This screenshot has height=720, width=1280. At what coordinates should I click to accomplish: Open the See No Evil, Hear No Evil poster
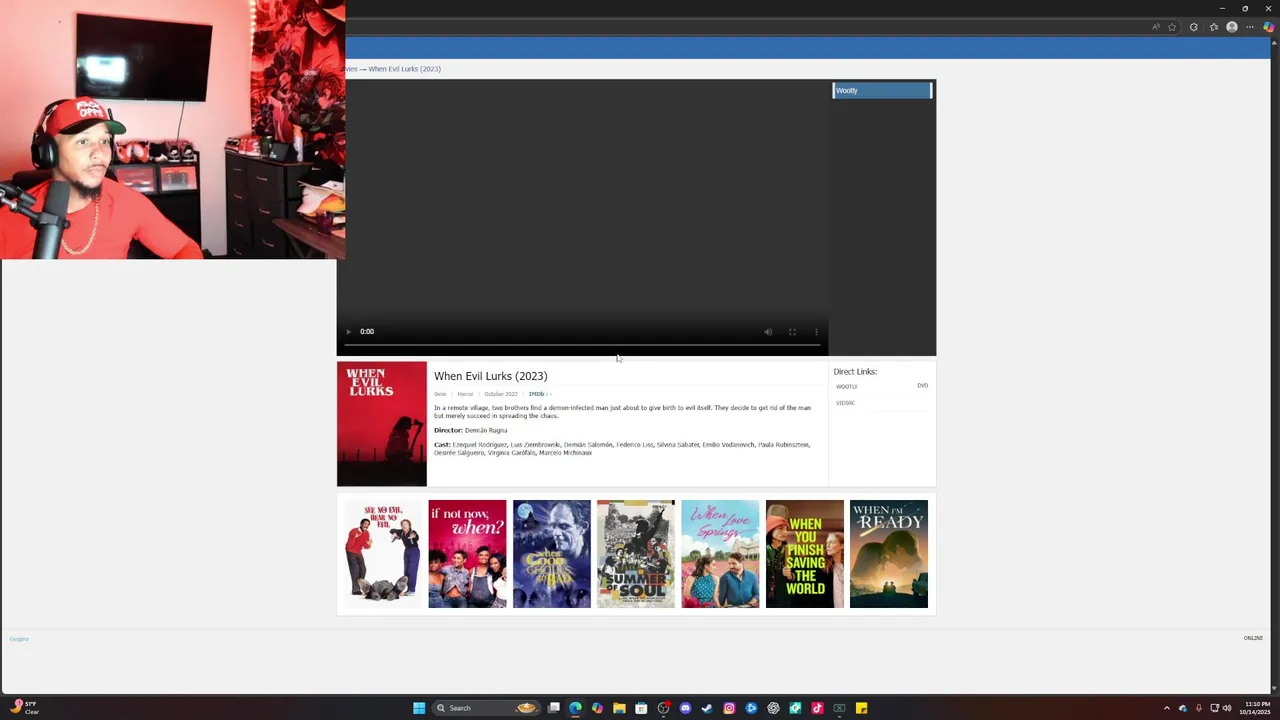[x=383, y=554]
